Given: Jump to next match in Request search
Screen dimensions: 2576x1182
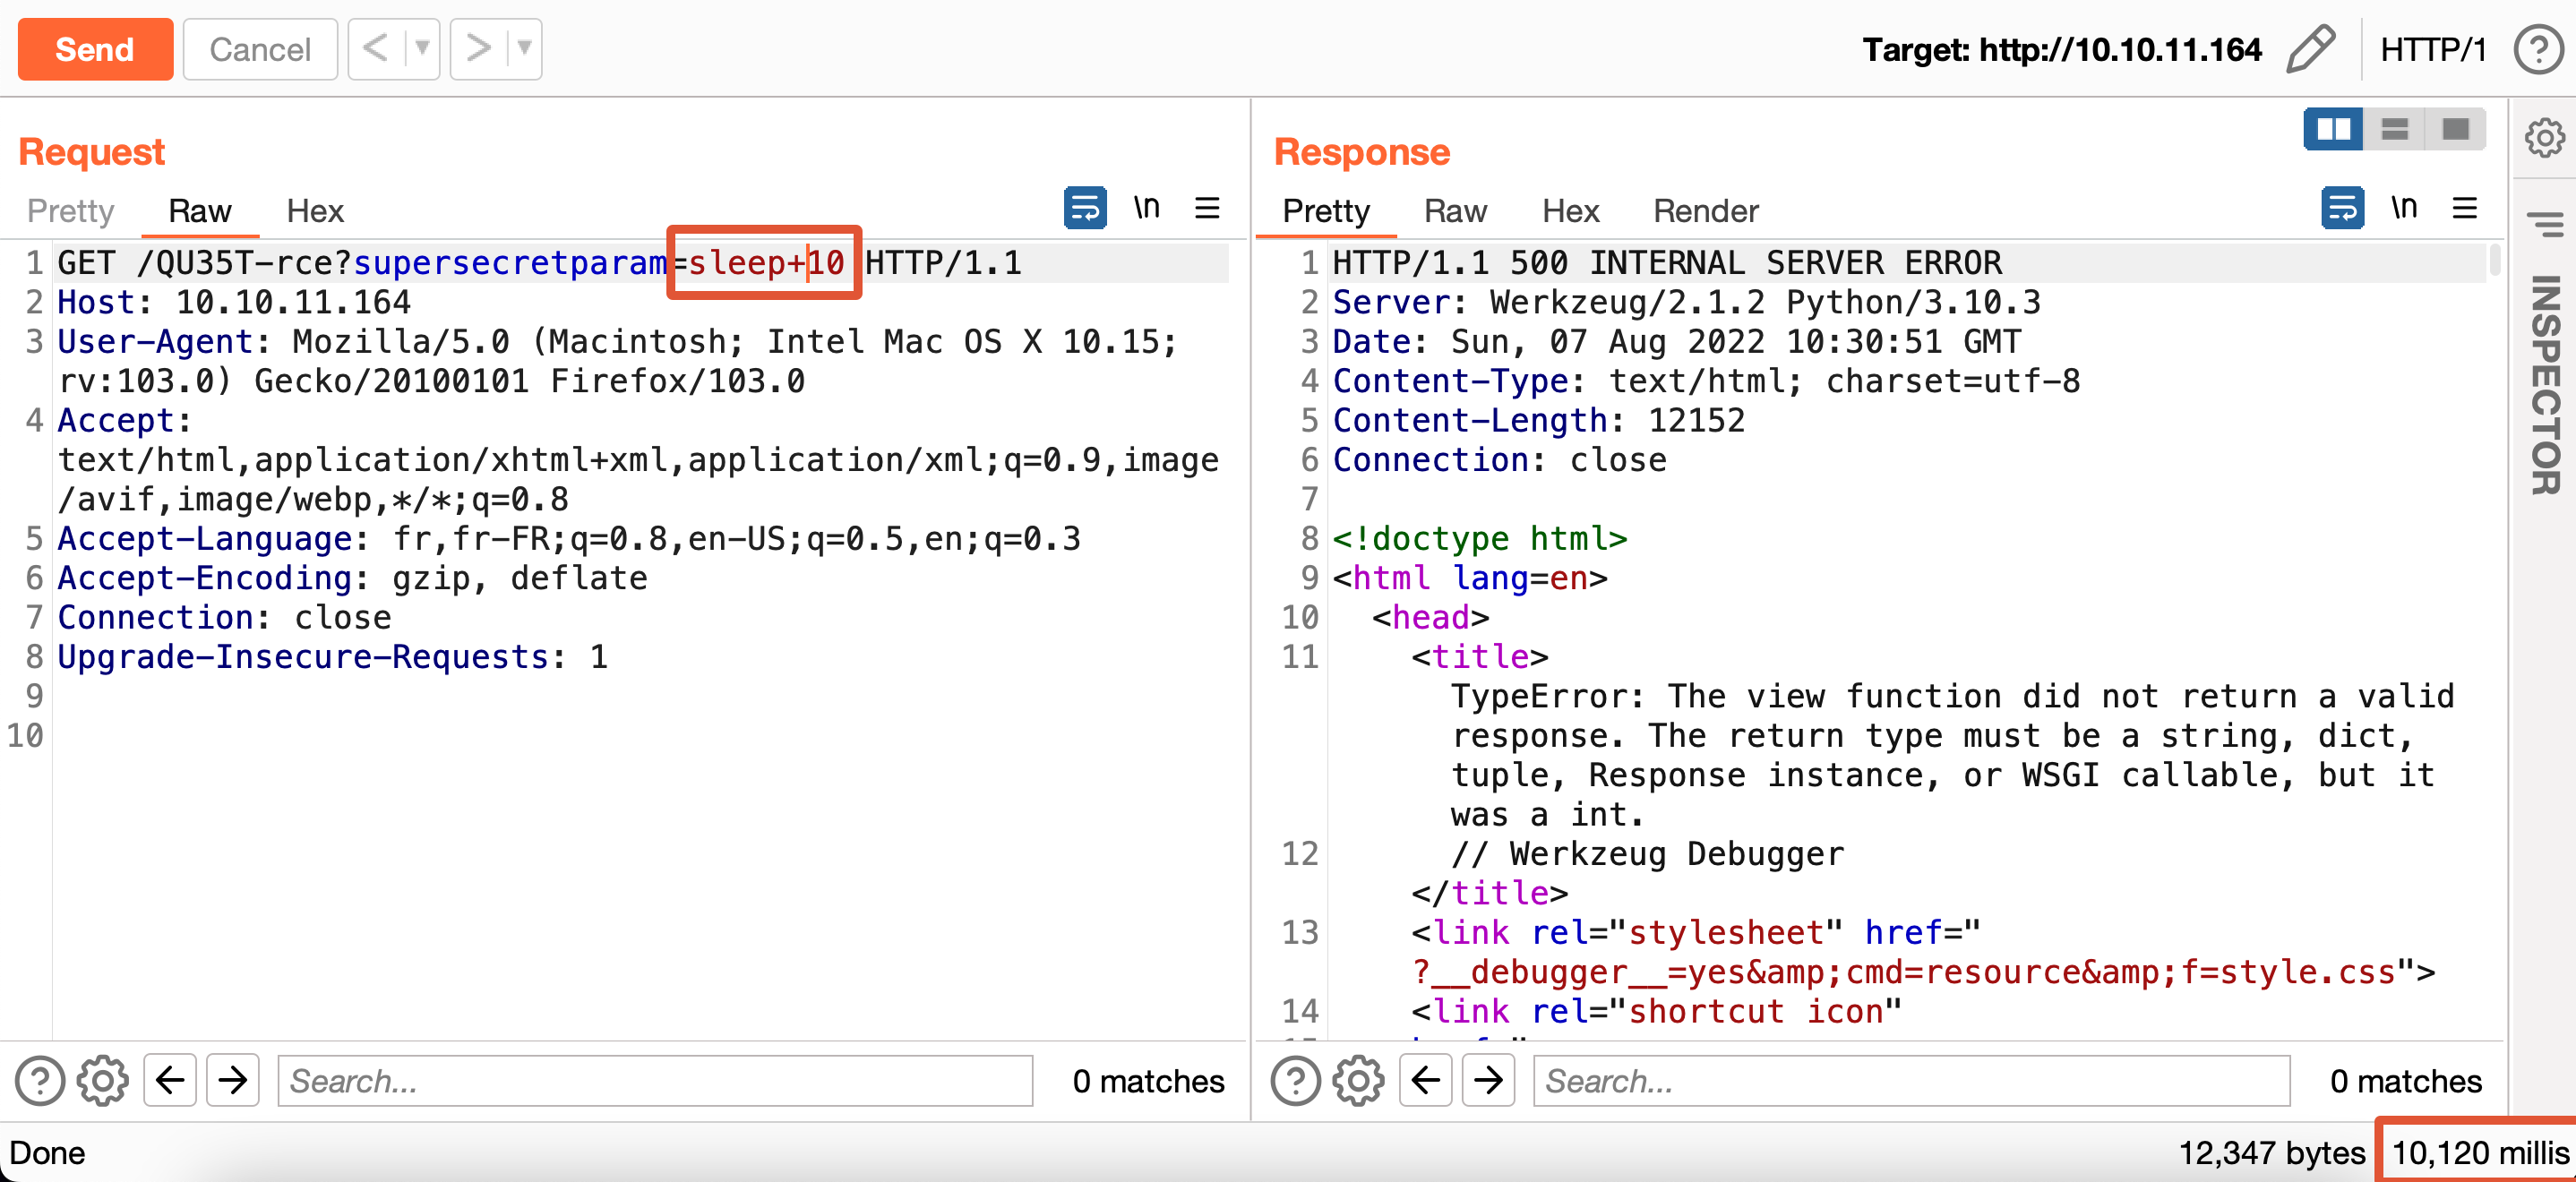Looking at the screenshot, I should [233, 1080].
